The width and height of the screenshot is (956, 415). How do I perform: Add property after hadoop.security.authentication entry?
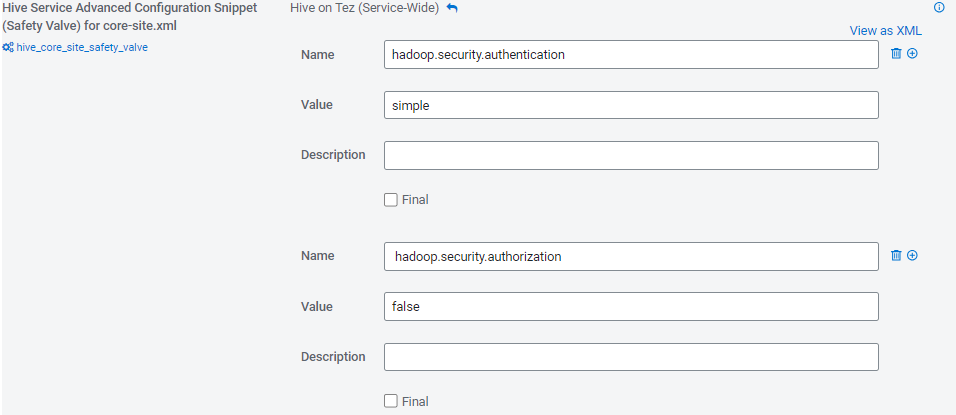point(912,53)
